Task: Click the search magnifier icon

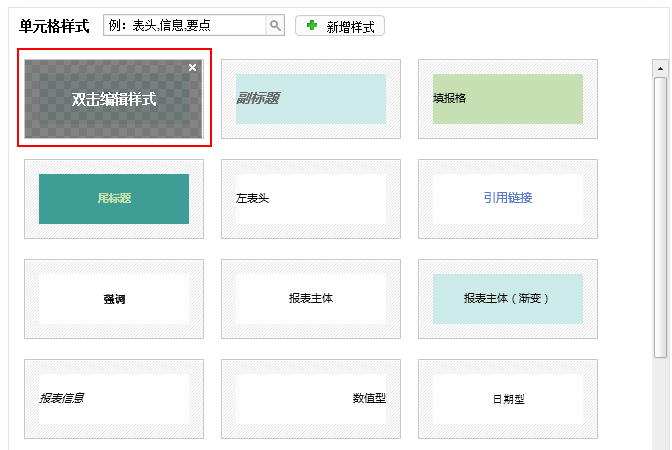Action: point(275,25)
